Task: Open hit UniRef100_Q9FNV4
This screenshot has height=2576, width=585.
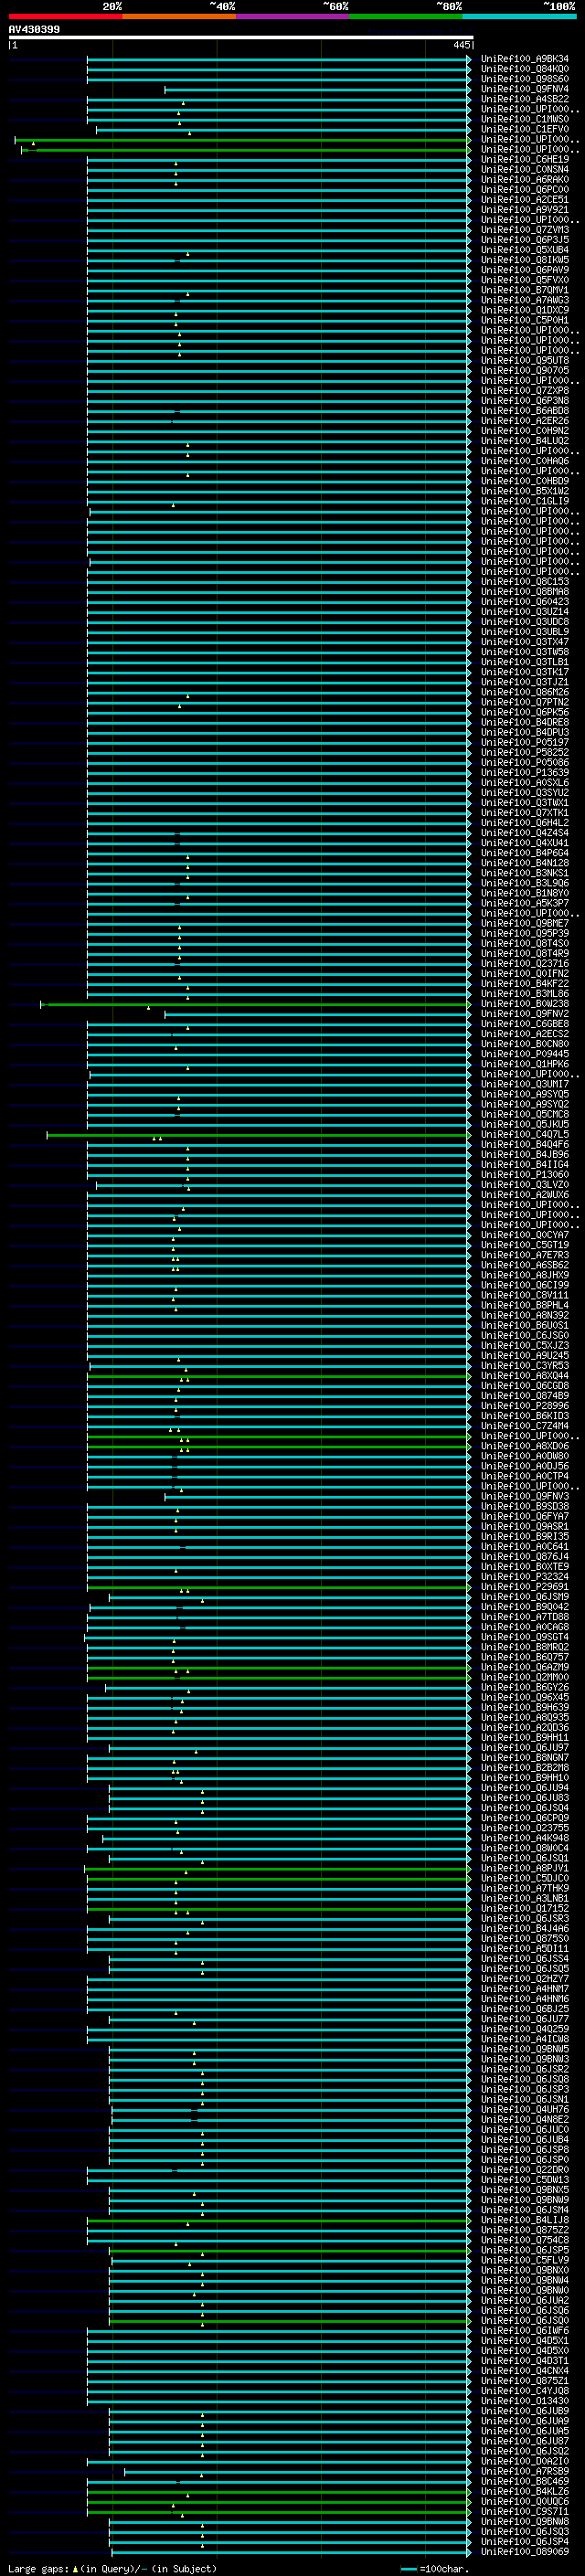Action: (524, 89)
